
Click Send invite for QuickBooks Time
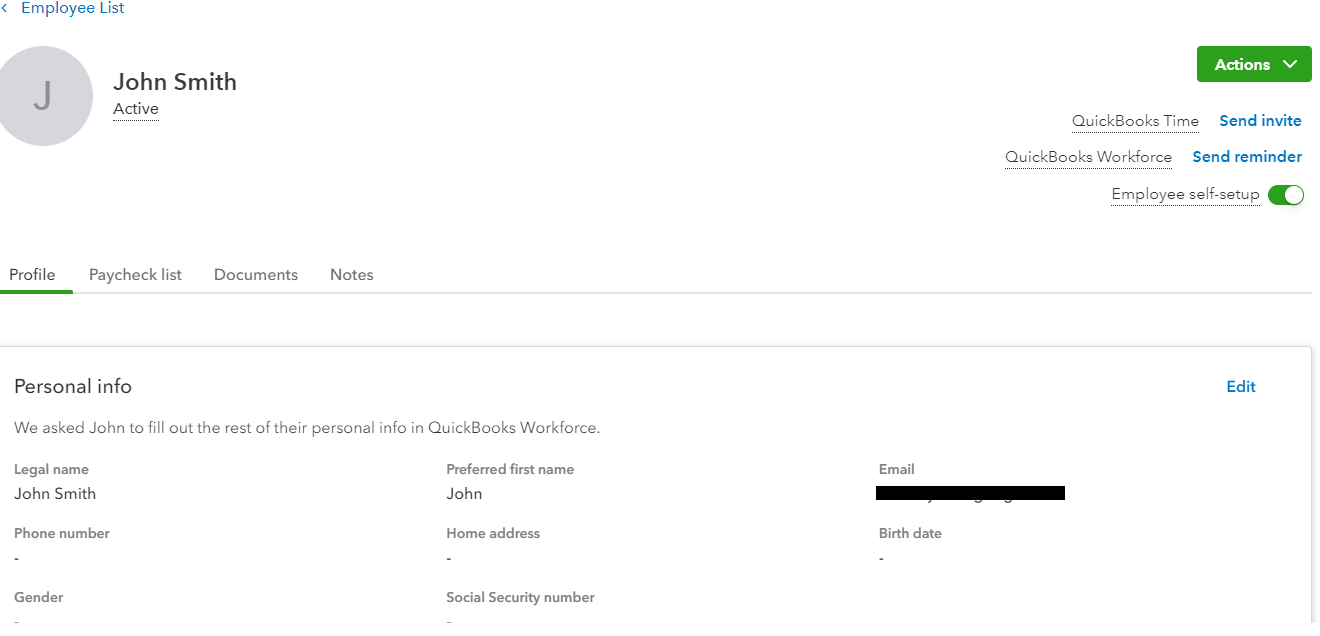pos(1260,121)
